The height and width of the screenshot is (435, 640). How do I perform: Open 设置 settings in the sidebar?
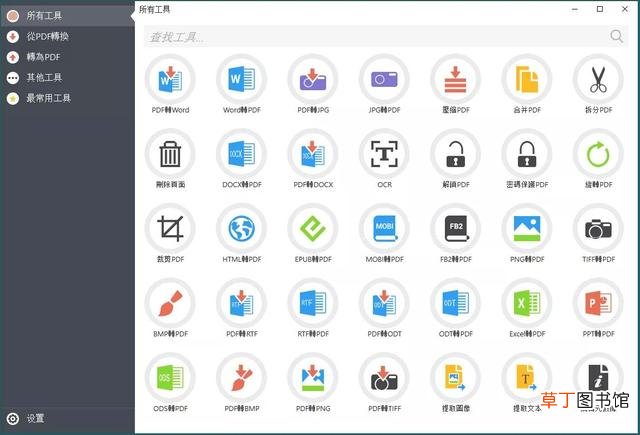coord(67,419)
